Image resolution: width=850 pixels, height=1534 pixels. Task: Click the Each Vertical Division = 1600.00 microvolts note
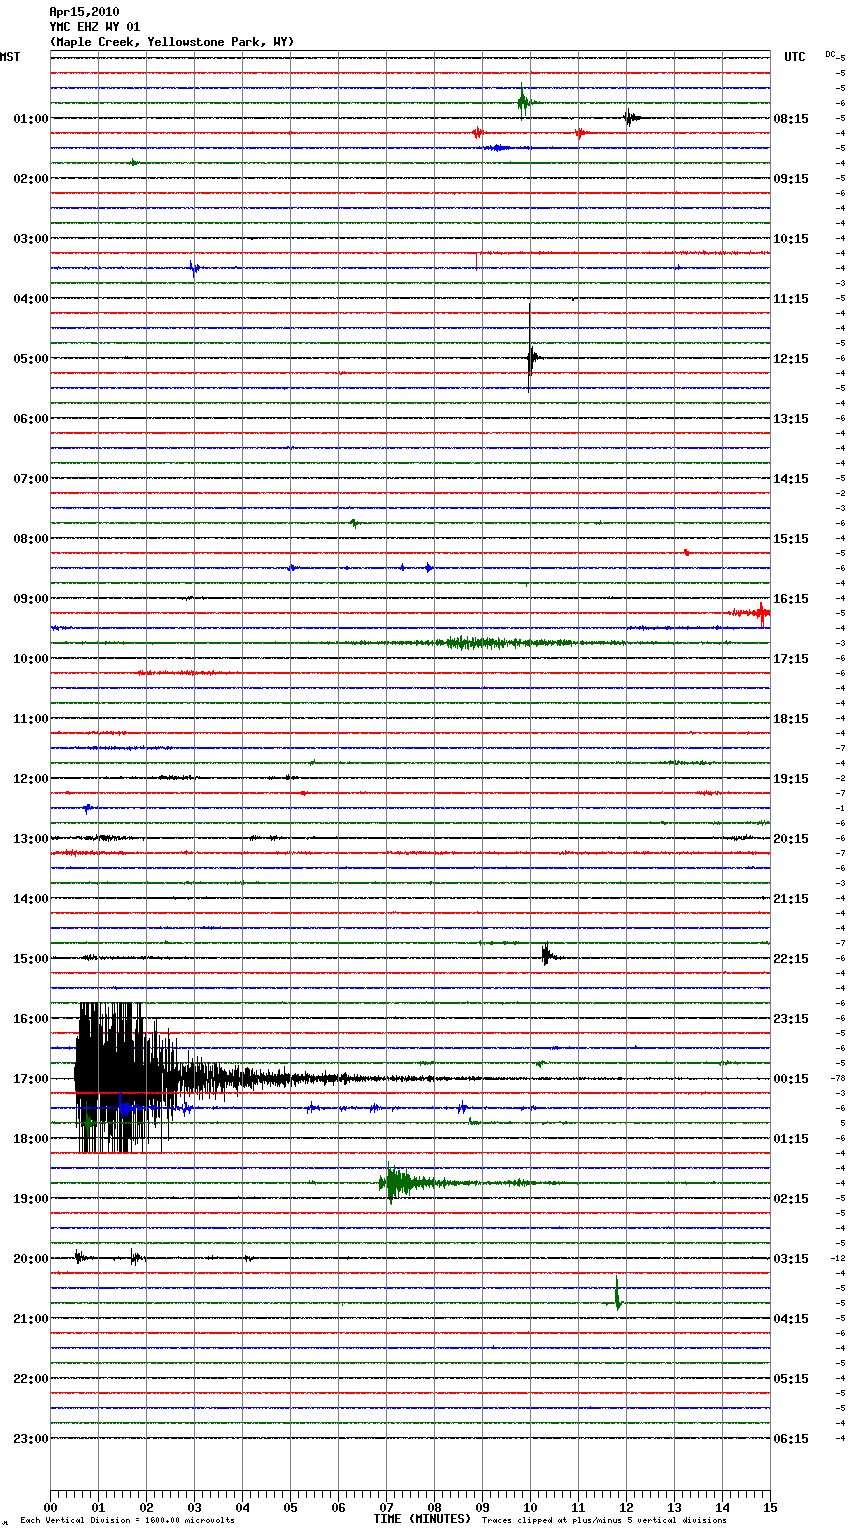click(127, 1520)
